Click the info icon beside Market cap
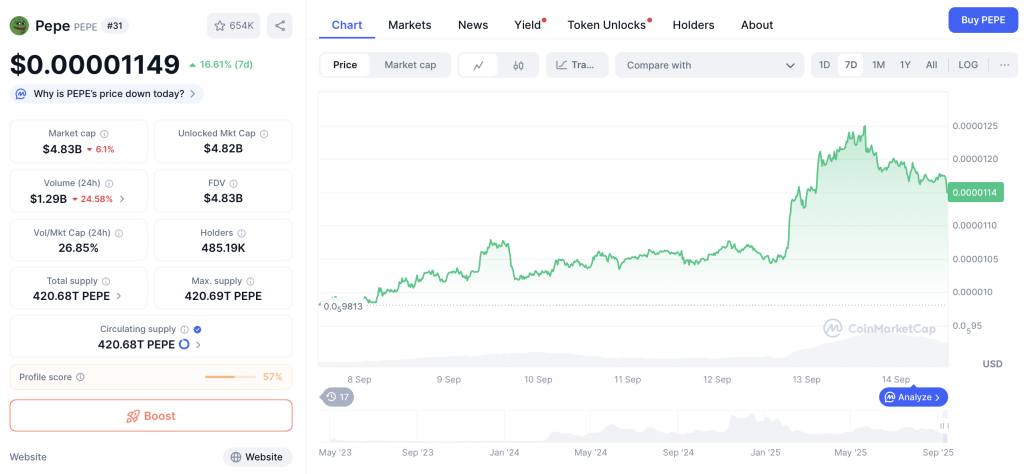This screenshot has height=474, width=1024. [104, 134]
